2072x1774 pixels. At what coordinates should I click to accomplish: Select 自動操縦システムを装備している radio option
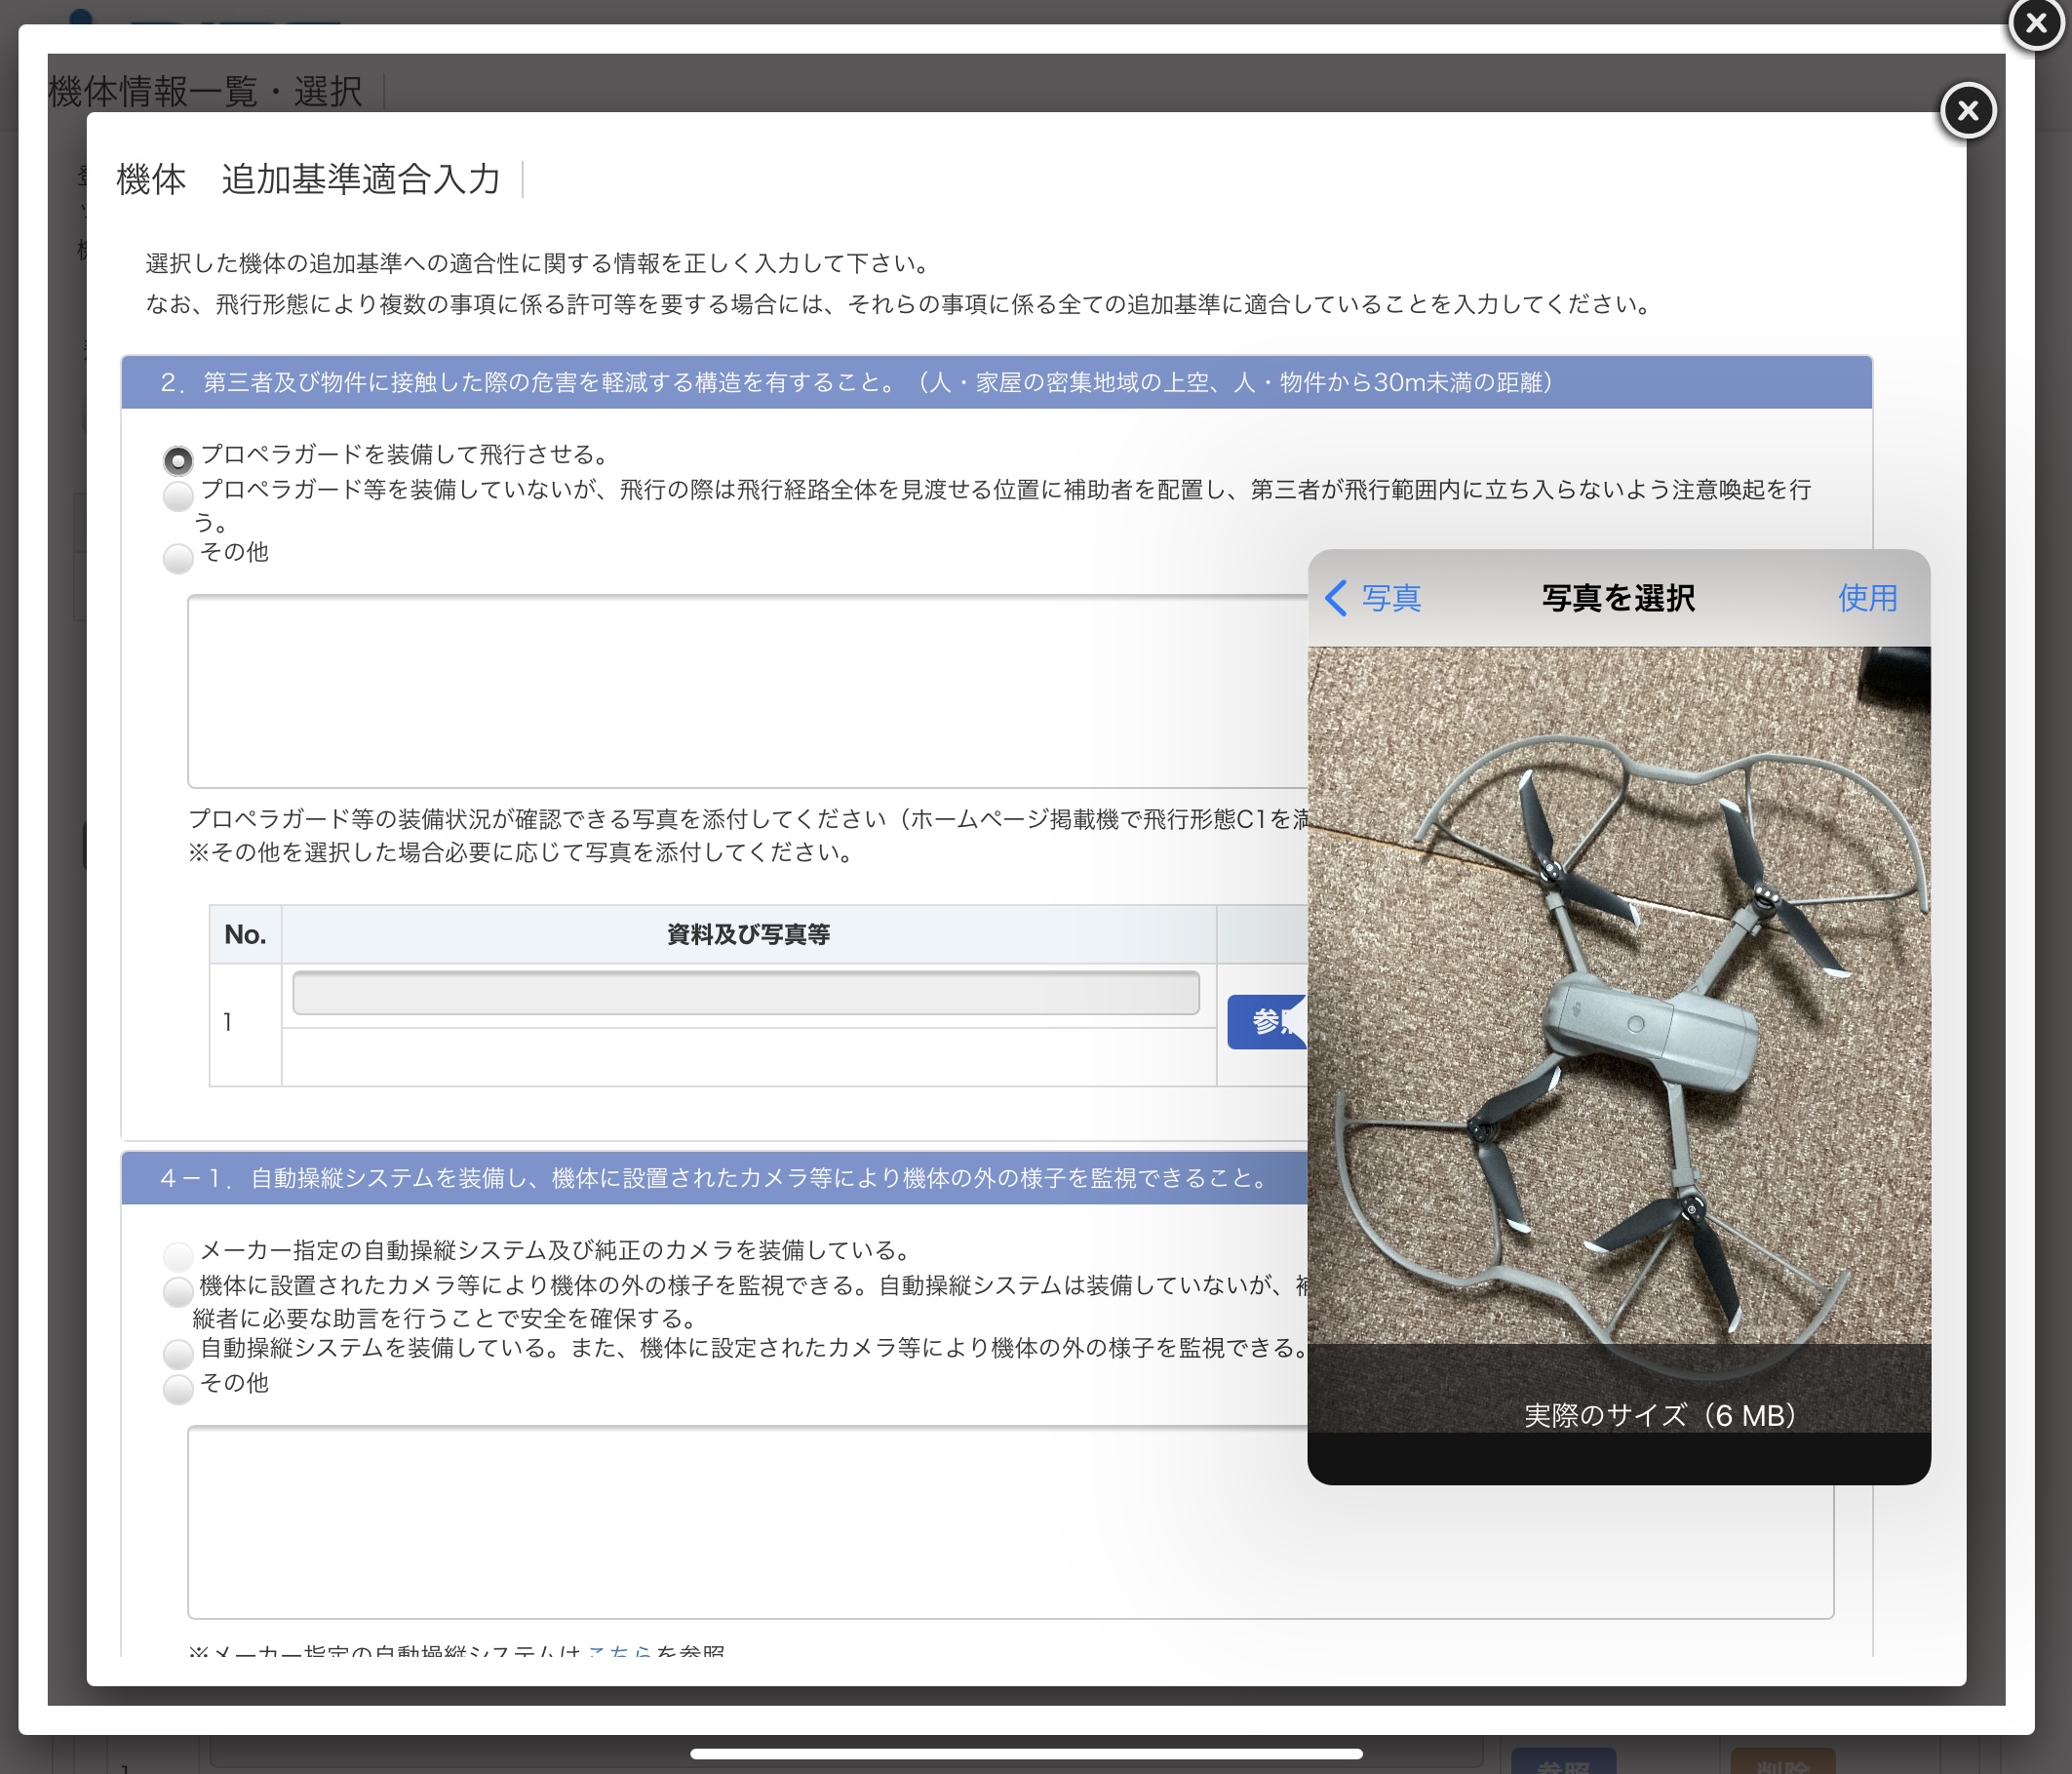[178, 1353]
